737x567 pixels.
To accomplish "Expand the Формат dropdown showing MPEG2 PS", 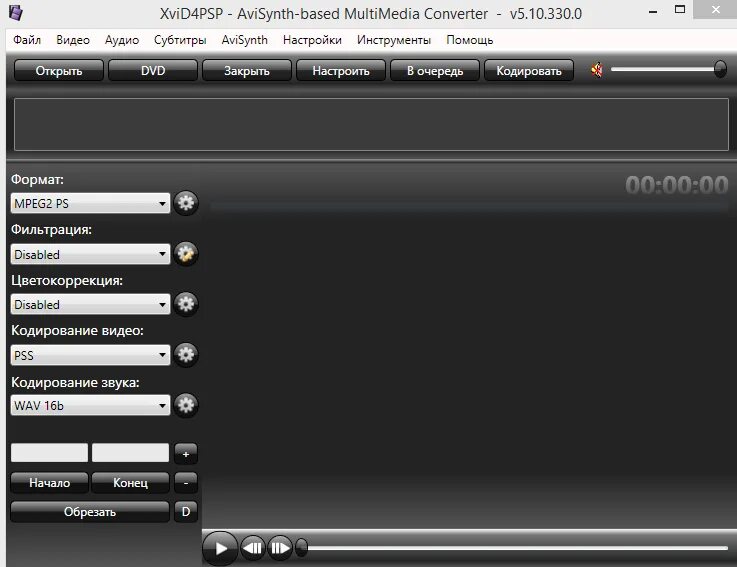I will (x=90, y=203).
